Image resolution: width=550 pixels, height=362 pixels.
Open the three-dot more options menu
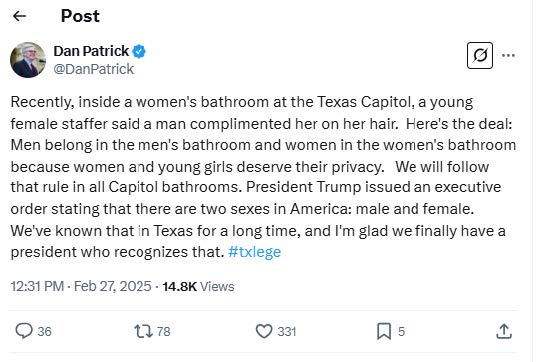[x=508, y=55]
